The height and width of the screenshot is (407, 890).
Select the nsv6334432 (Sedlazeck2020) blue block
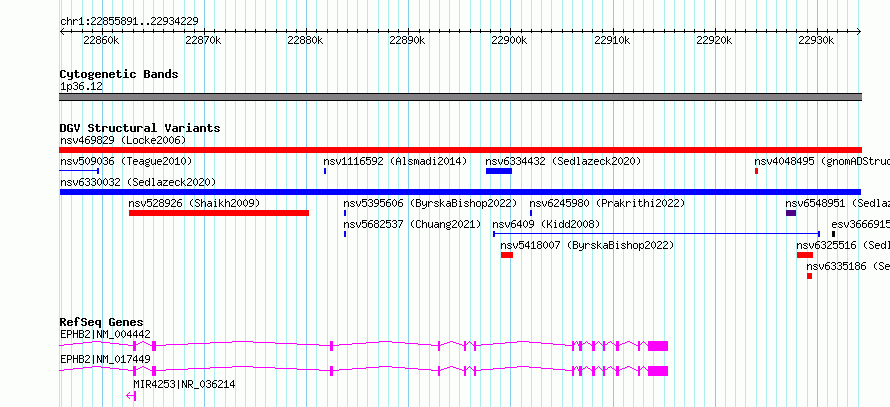(x=499, y=171)
